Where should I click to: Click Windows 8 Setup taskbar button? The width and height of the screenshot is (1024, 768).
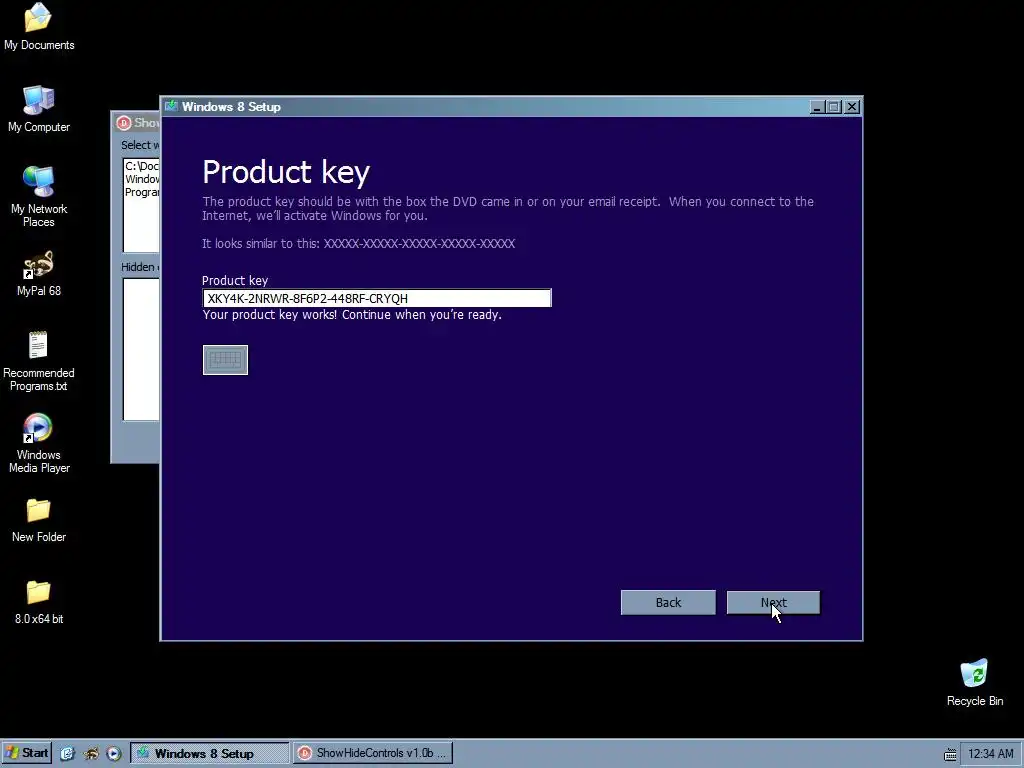tap(210, 753)
